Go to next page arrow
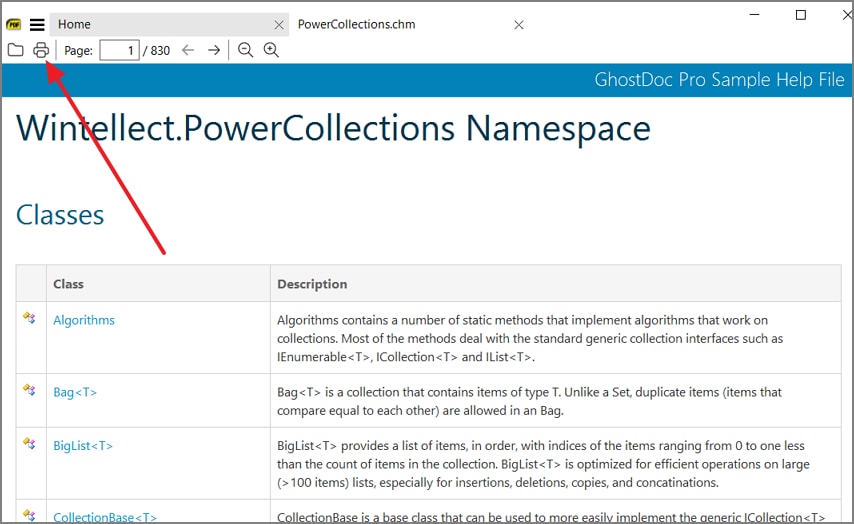The height and width of the screenshot is (524, 854). click(214, 50)
